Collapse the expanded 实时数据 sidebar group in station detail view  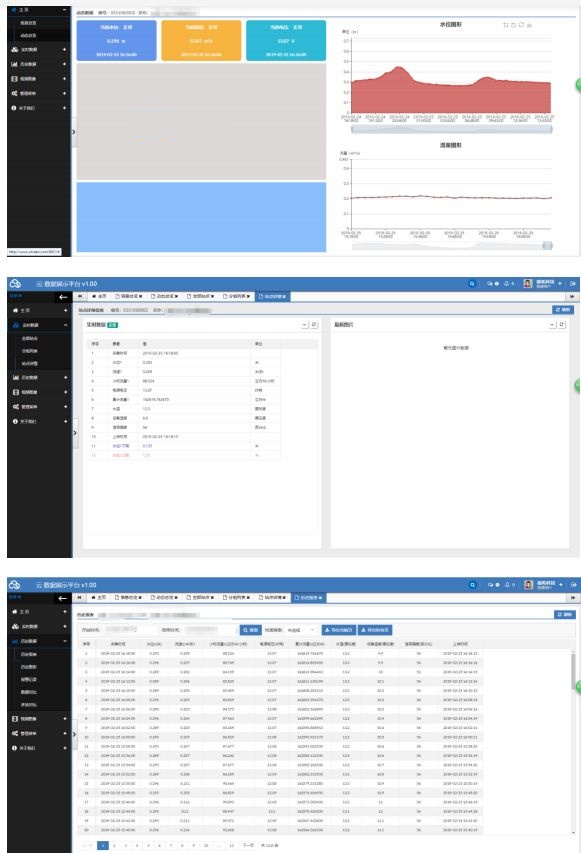[x=39, y=325]
